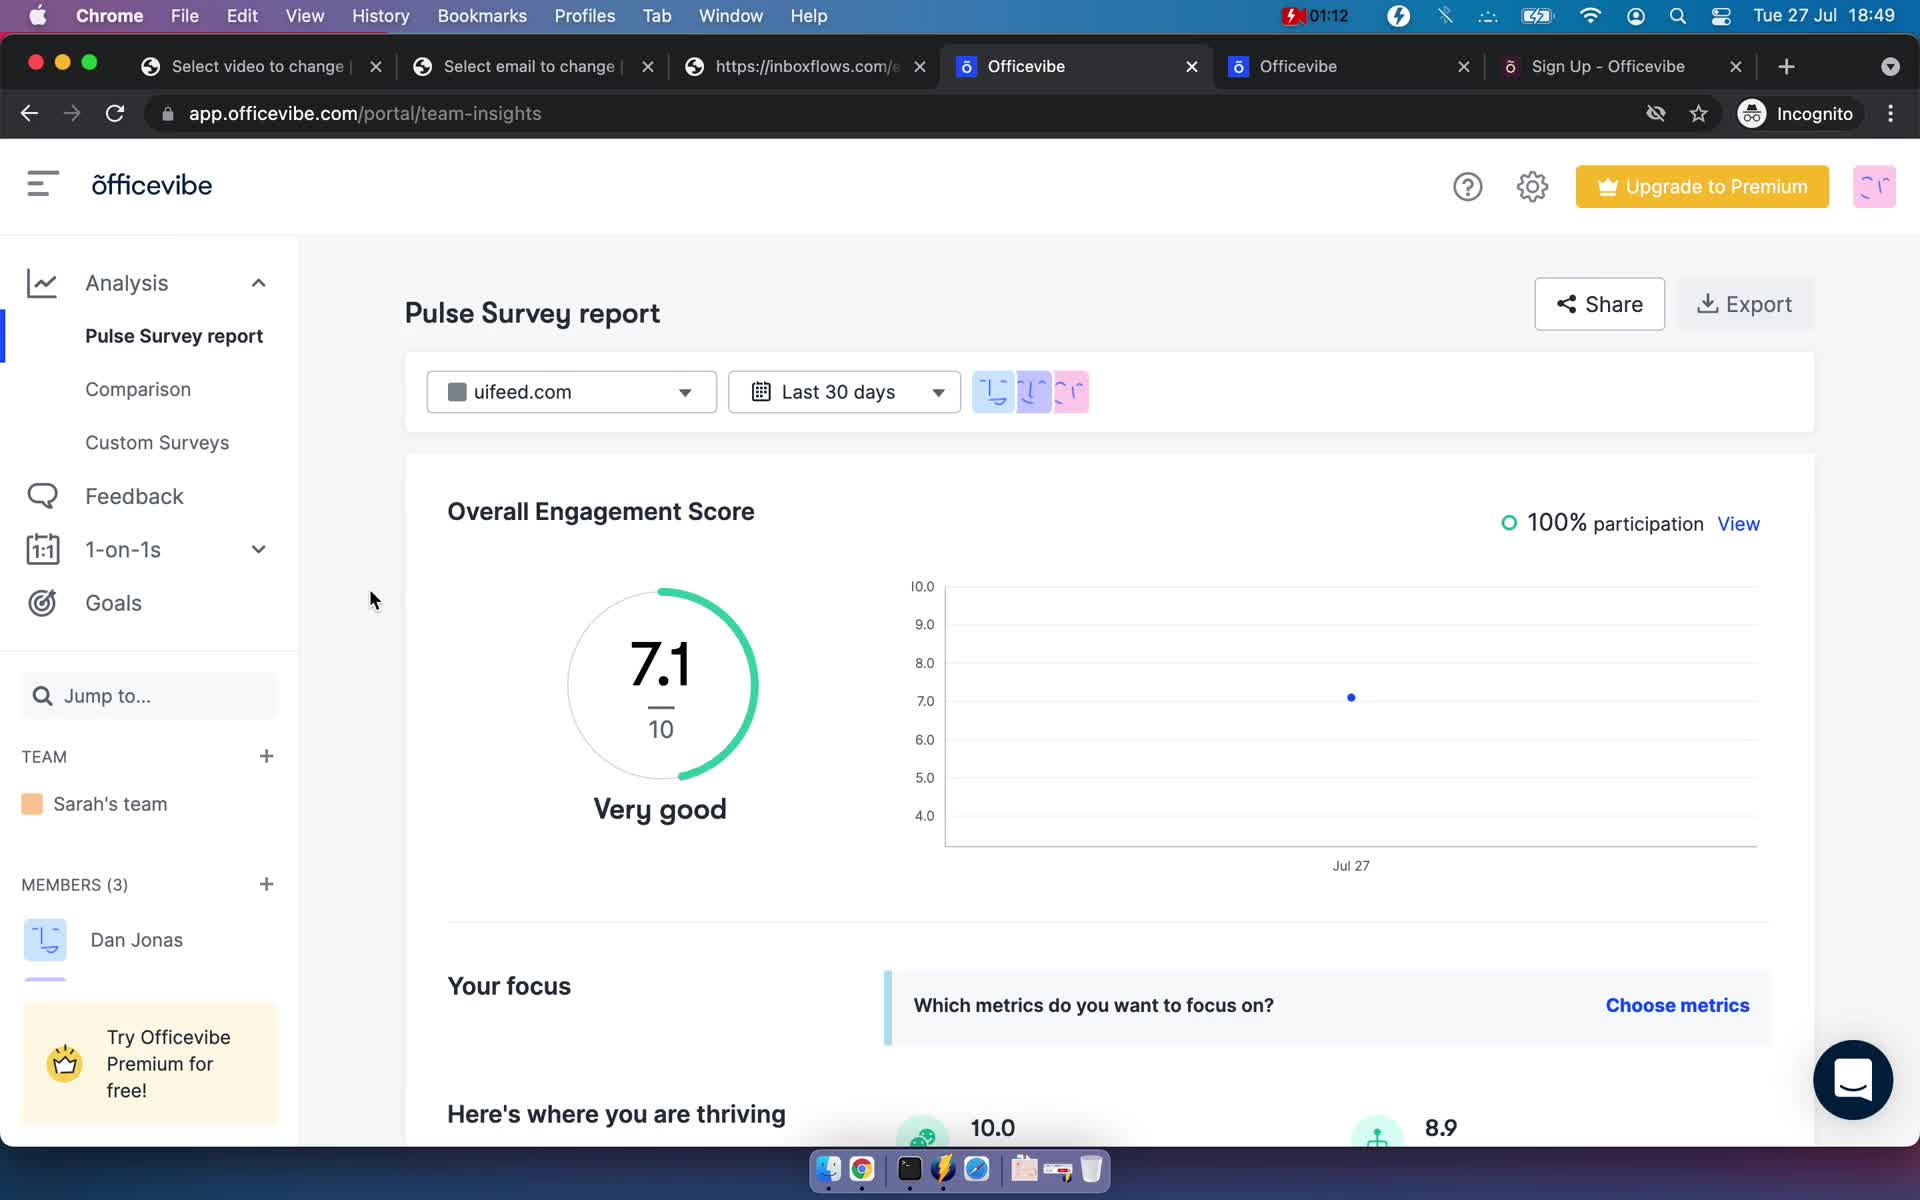Click Upgrade to Premium
Image resolution: width=1920 pixels, height=1200 pixels.
(x=1702, y=187)
